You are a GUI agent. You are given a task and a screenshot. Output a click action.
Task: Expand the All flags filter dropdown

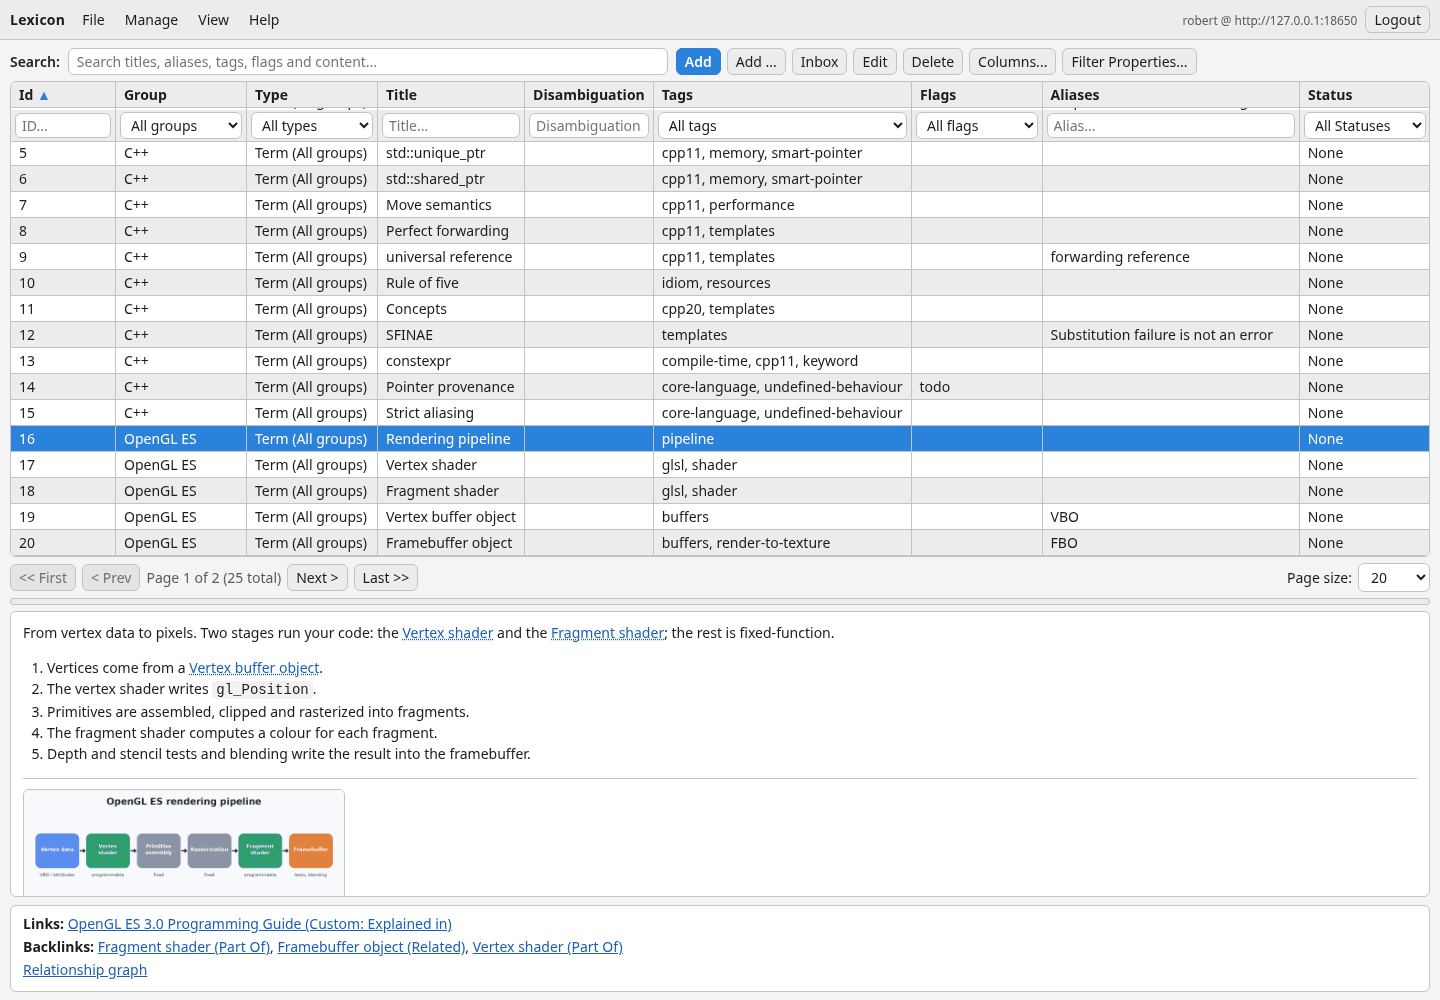click(x=977, y=126)
